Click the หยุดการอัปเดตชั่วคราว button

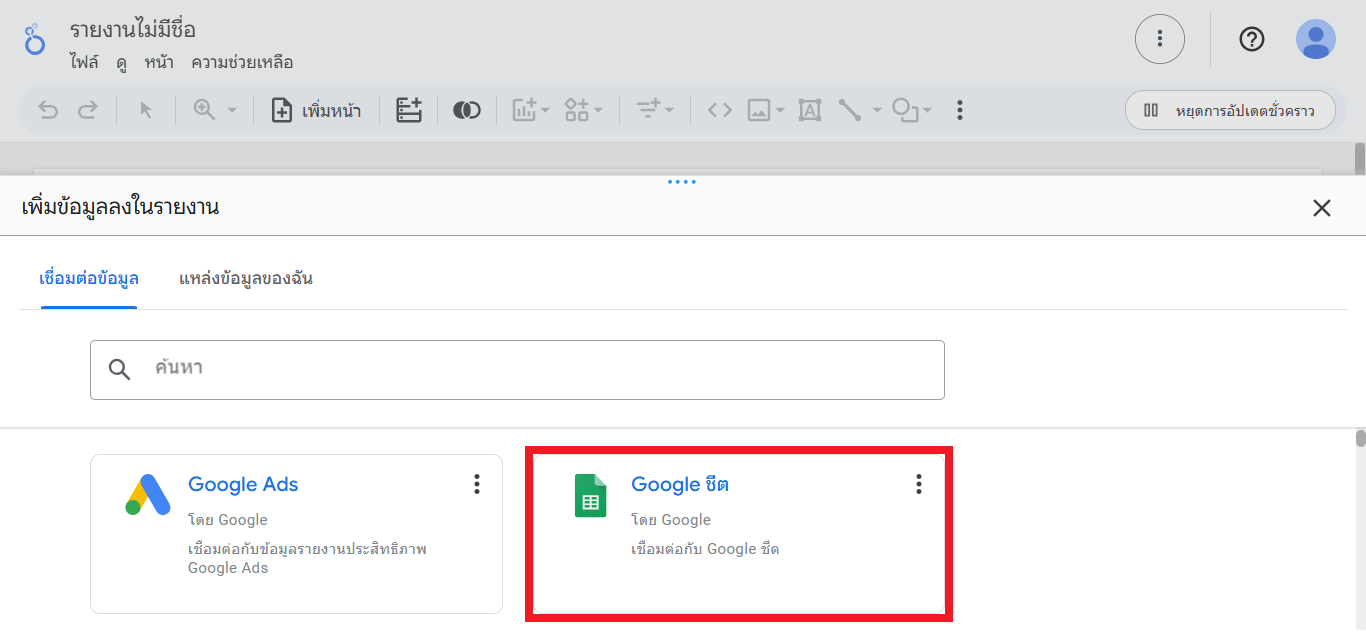[1230, 110]
